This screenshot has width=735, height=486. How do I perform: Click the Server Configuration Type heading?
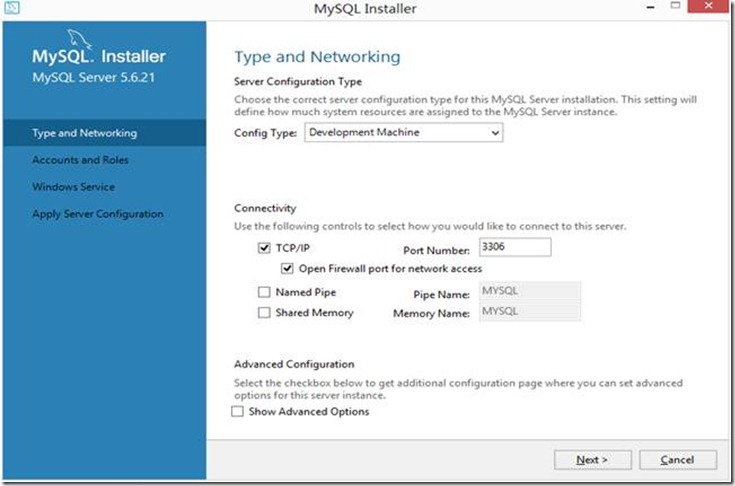click(x=298, y=82)
